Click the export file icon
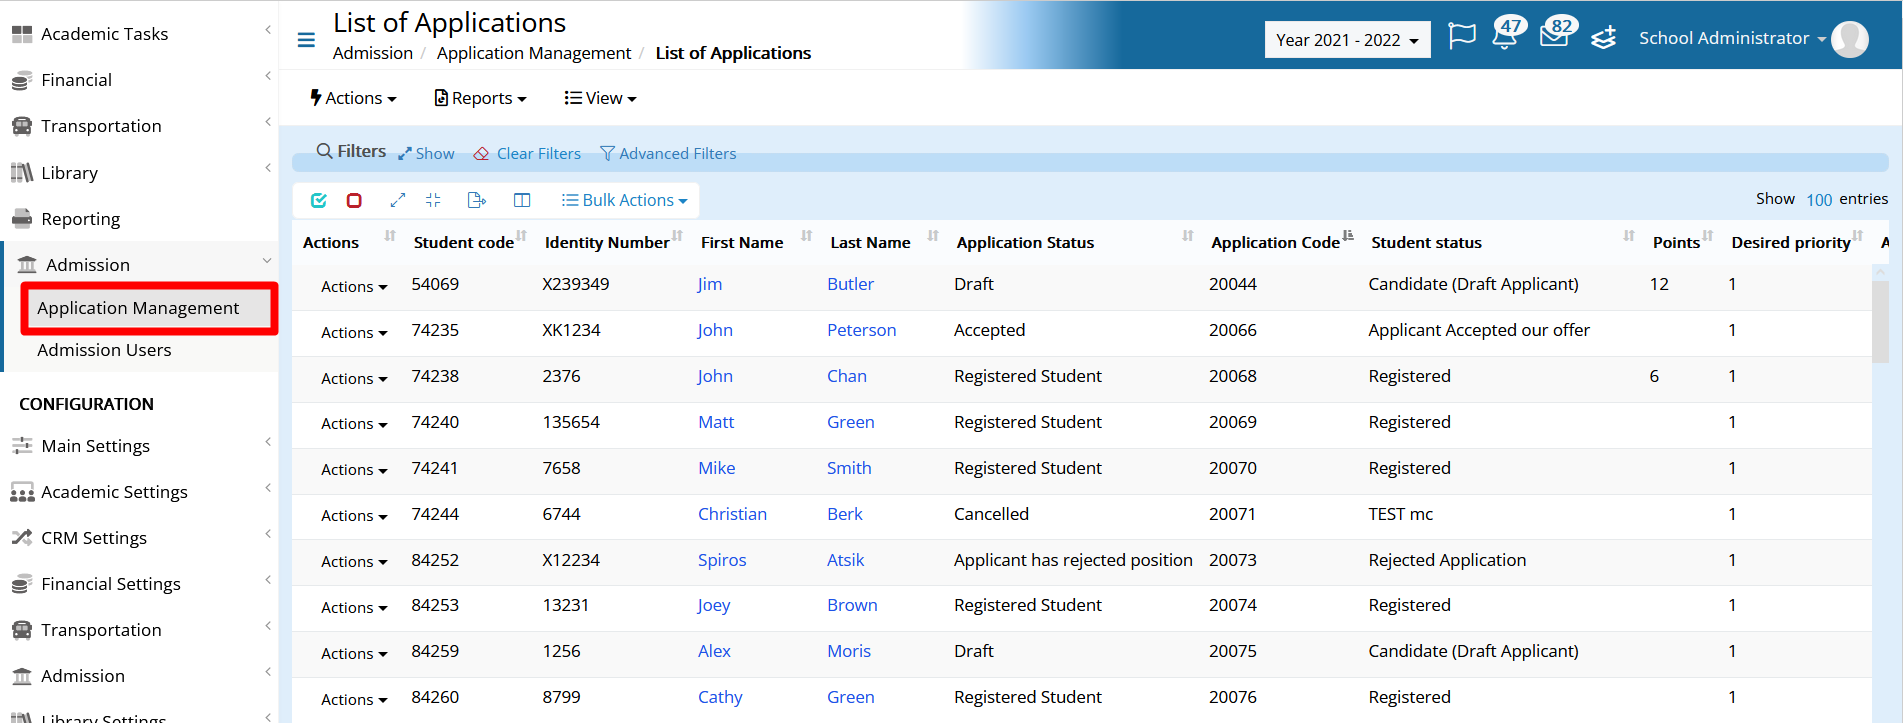This screenshot has height=723, width=1903. pyautogui.click(x=477, y=200)
